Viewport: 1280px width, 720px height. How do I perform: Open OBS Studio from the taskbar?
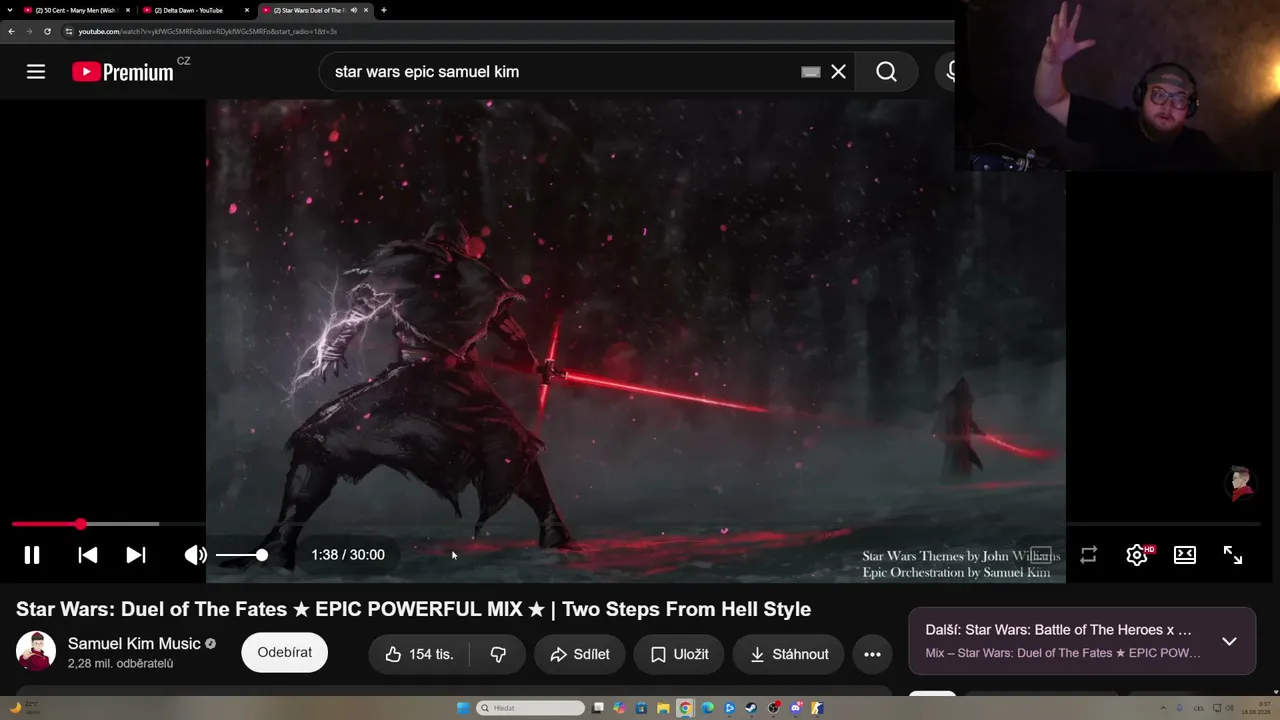tap(774, 708)
